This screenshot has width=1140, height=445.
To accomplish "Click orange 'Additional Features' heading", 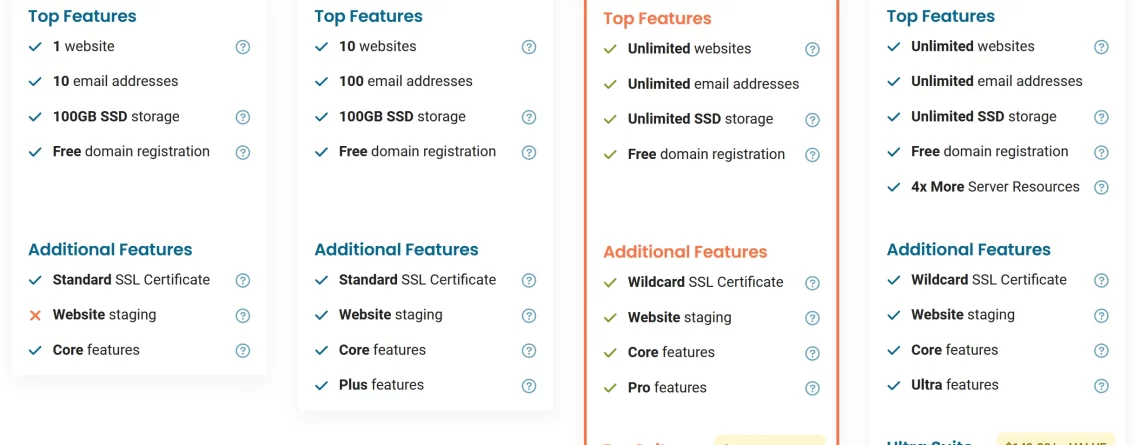I will point(685,252).
